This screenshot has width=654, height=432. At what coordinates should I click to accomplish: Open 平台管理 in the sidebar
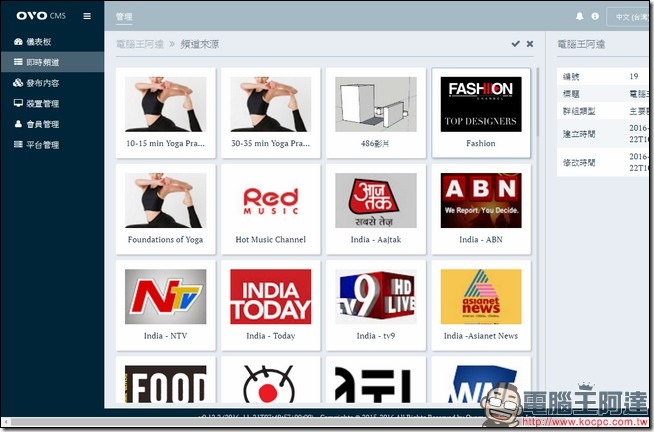52,145
